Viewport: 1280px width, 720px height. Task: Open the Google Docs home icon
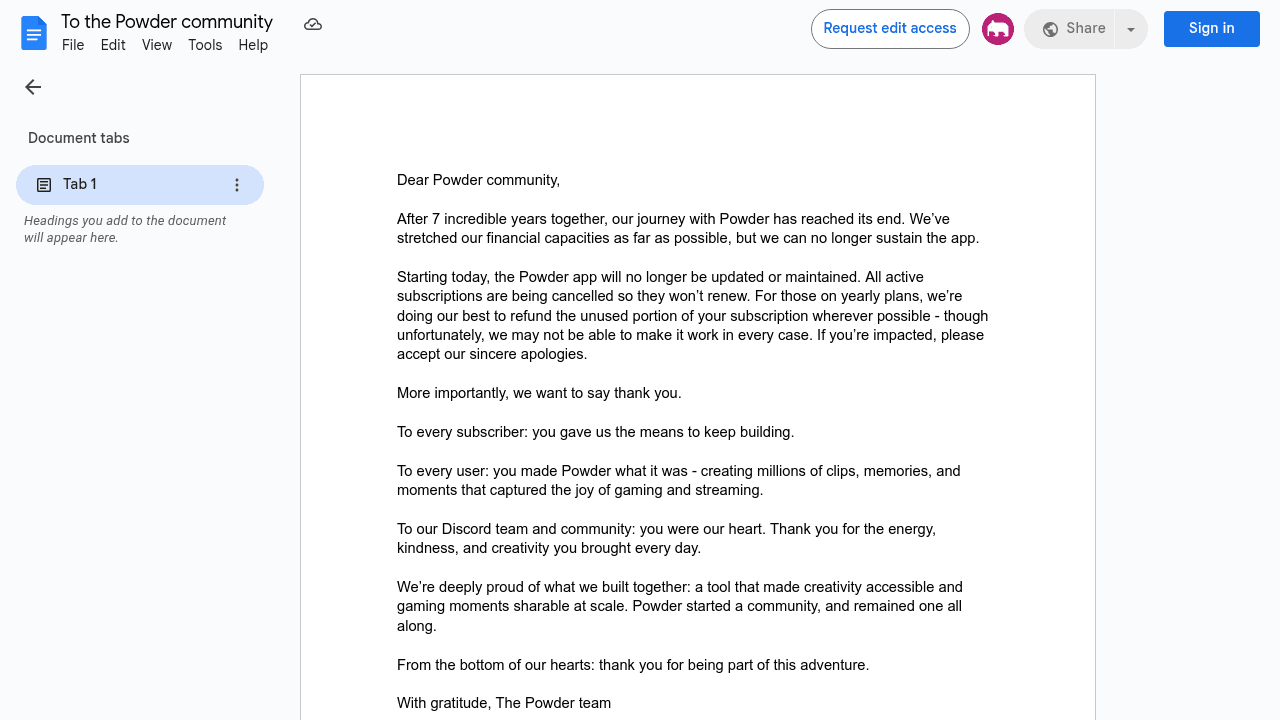point(34,33)
